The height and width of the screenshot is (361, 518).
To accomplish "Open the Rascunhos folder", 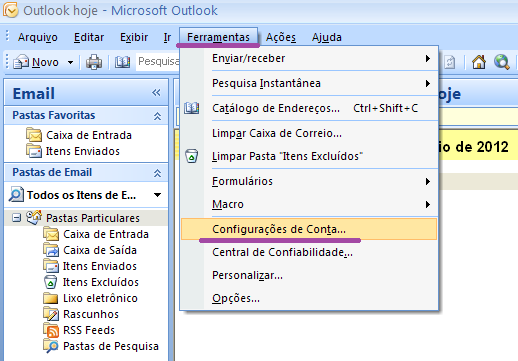I will point(91,314).
